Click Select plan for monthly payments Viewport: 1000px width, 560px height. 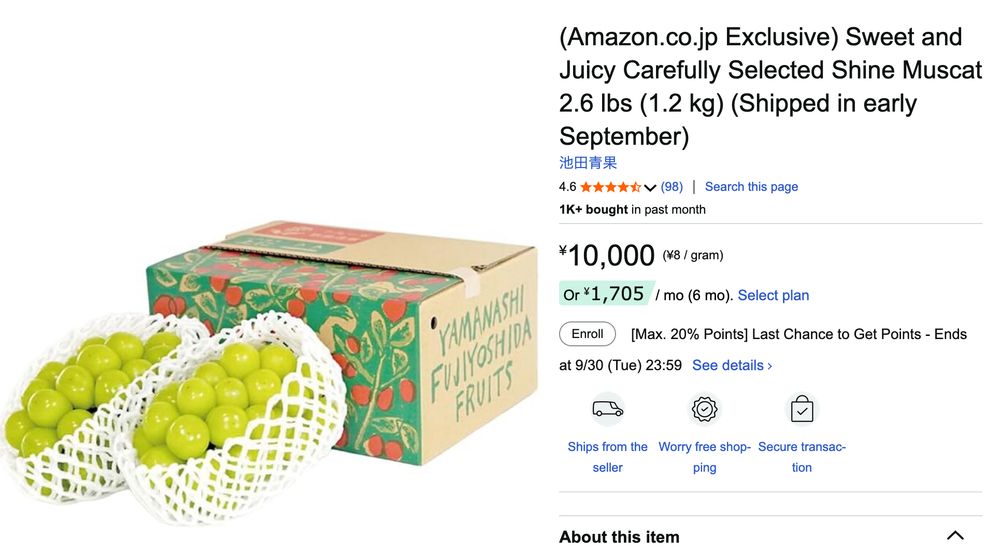tap(773, 295)
